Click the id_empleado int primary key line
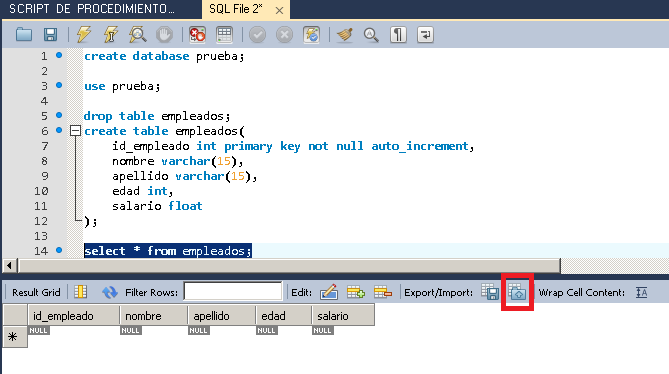Viewport: 669px width, 374px height. click(293, 146)
